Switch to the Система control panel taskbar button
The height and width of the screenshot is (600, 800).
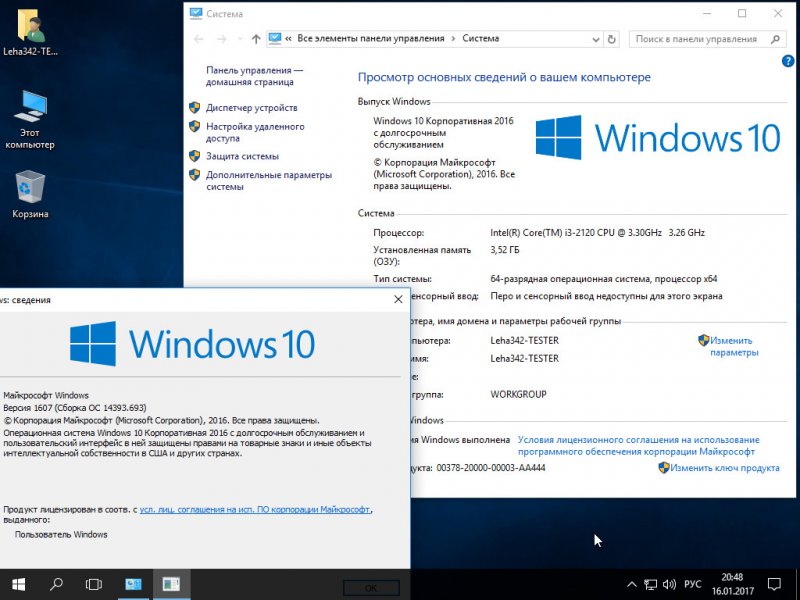pyautogui.click(x=133, y=584)
